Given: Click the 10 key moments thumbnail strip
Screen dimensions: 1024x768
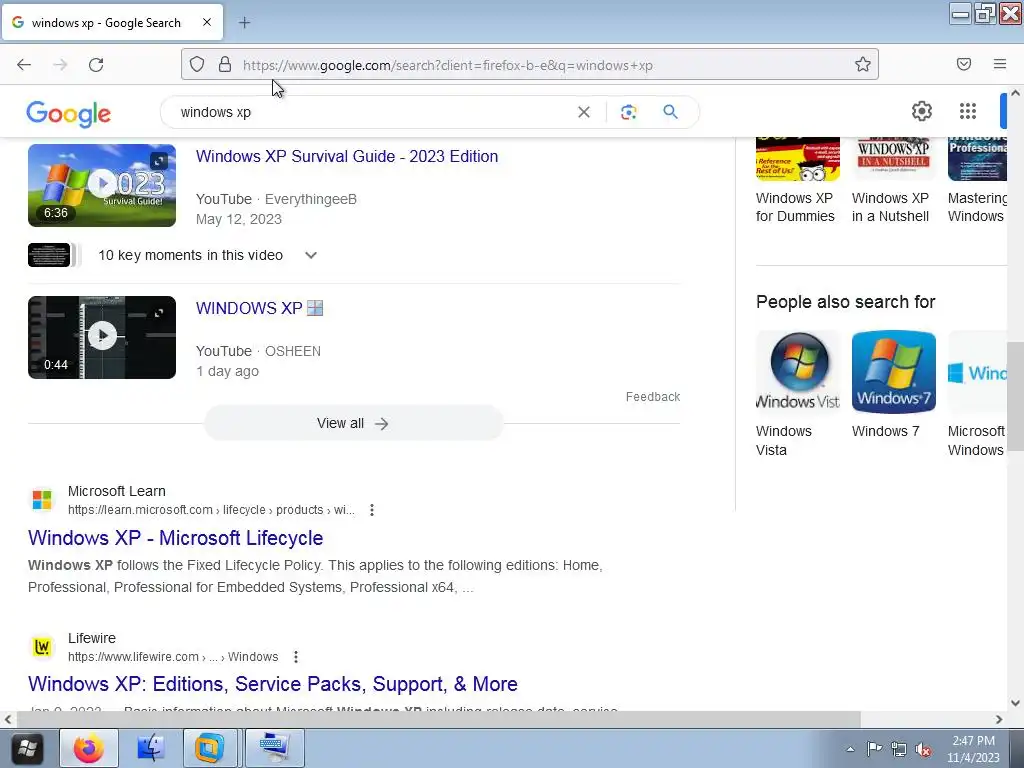Looking at the screenshot, I should coord(54,255).
